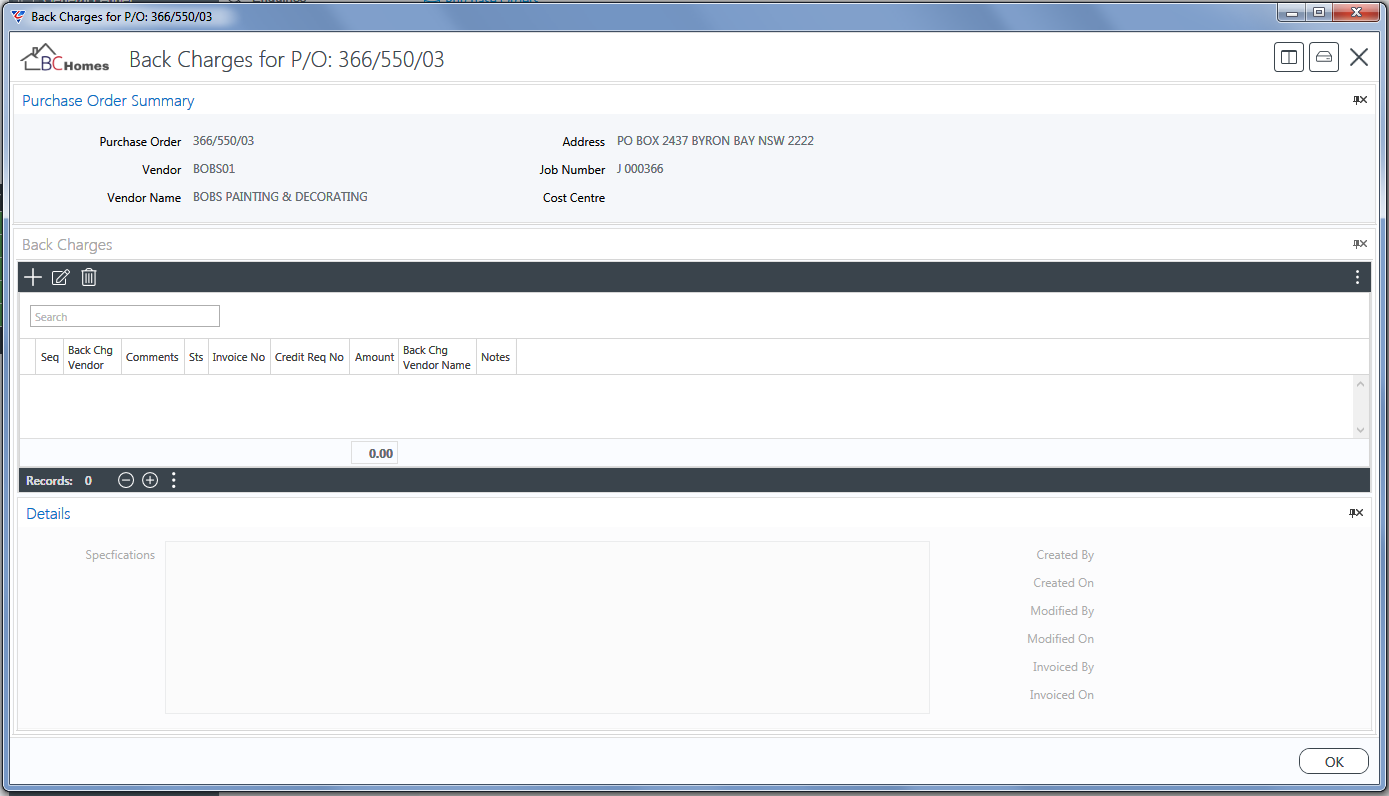The height and width of the screenshot is (796, 1389).
Task: Click the title bar application icon
Action: (18, 17)
